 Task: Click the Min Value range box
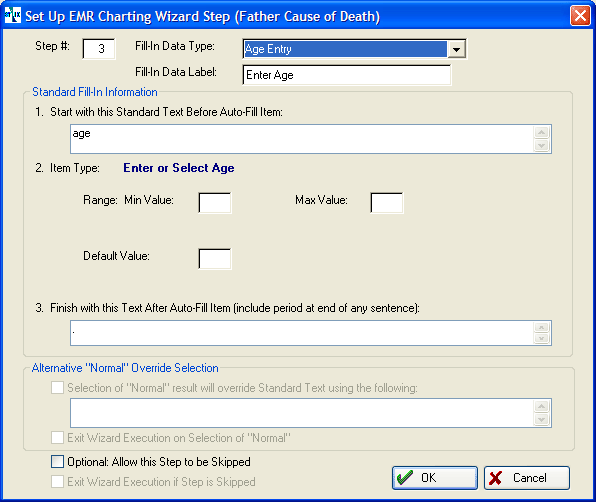(x=215, y=203)
